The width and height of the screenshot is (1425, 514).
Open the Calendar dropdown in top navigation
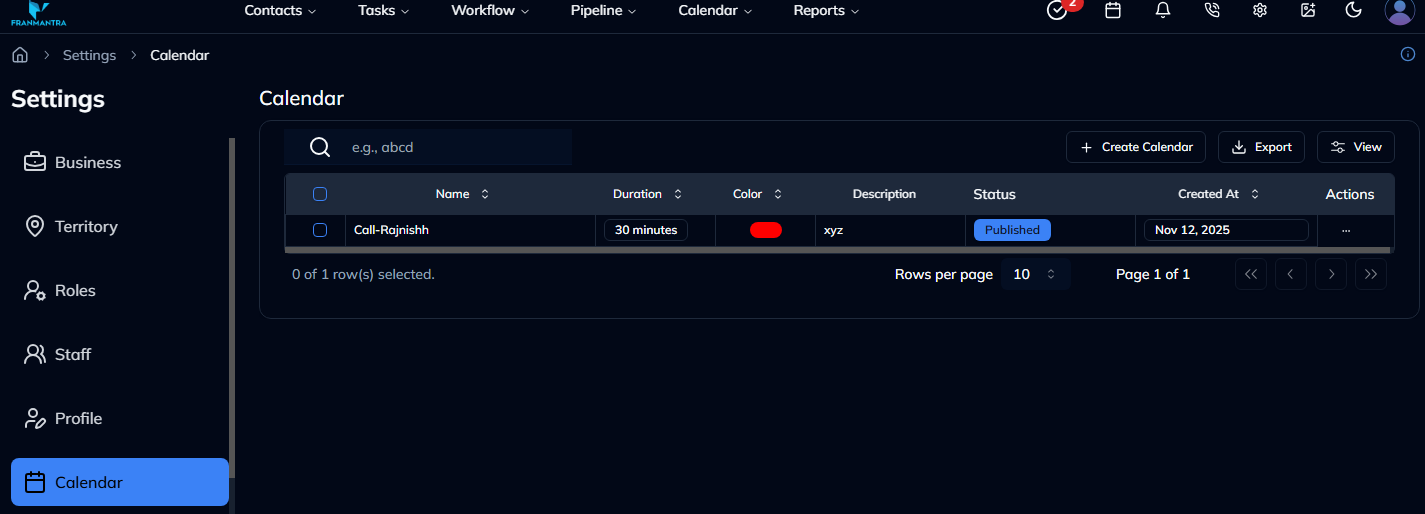click(x=715, y=10)
